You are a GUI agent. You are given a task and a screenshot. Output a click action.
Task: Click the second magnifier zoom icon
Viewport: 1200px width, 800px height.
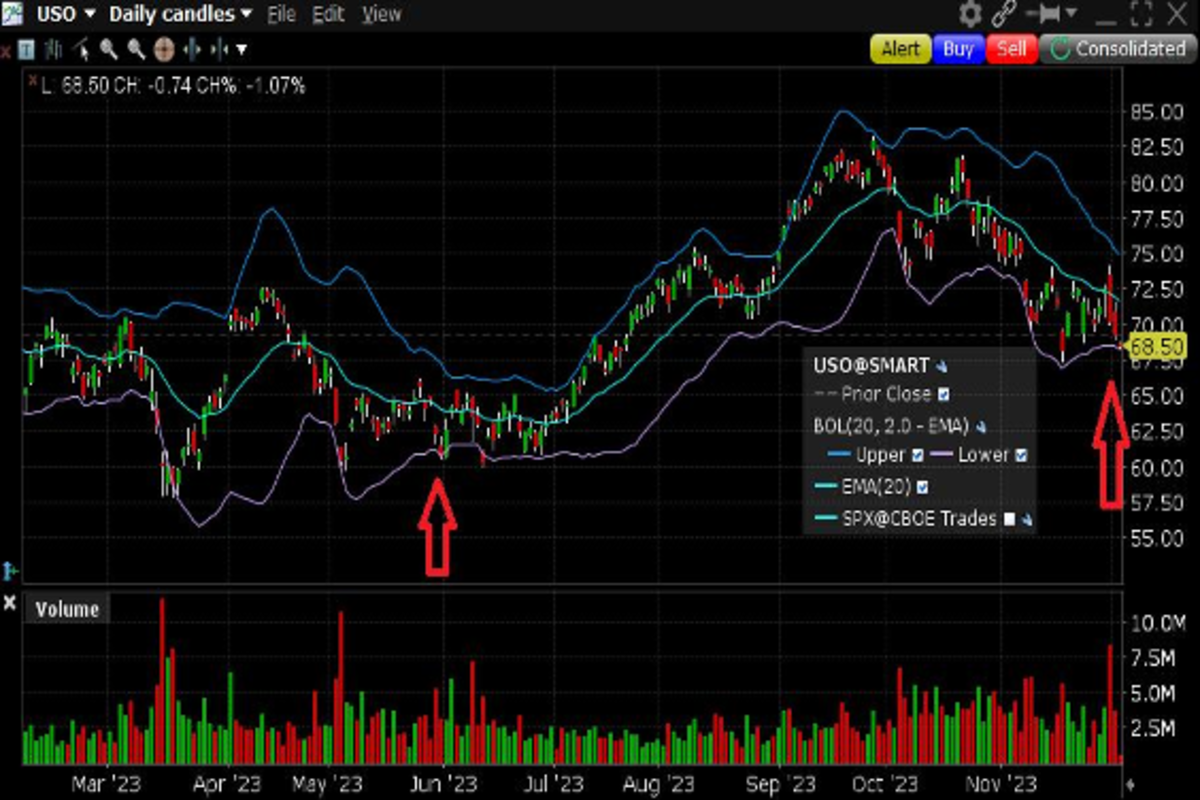137,48
